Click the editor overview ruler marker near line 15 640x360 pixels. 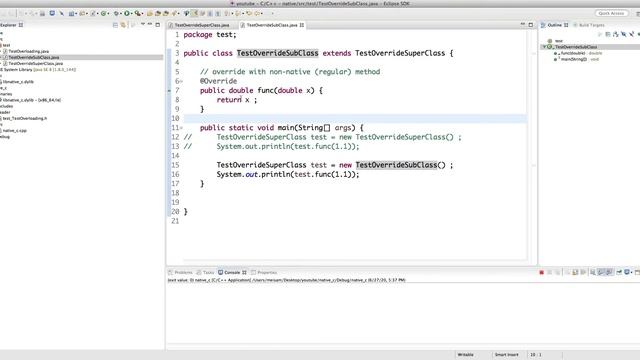pyautogui.click(x=533, y=166)
